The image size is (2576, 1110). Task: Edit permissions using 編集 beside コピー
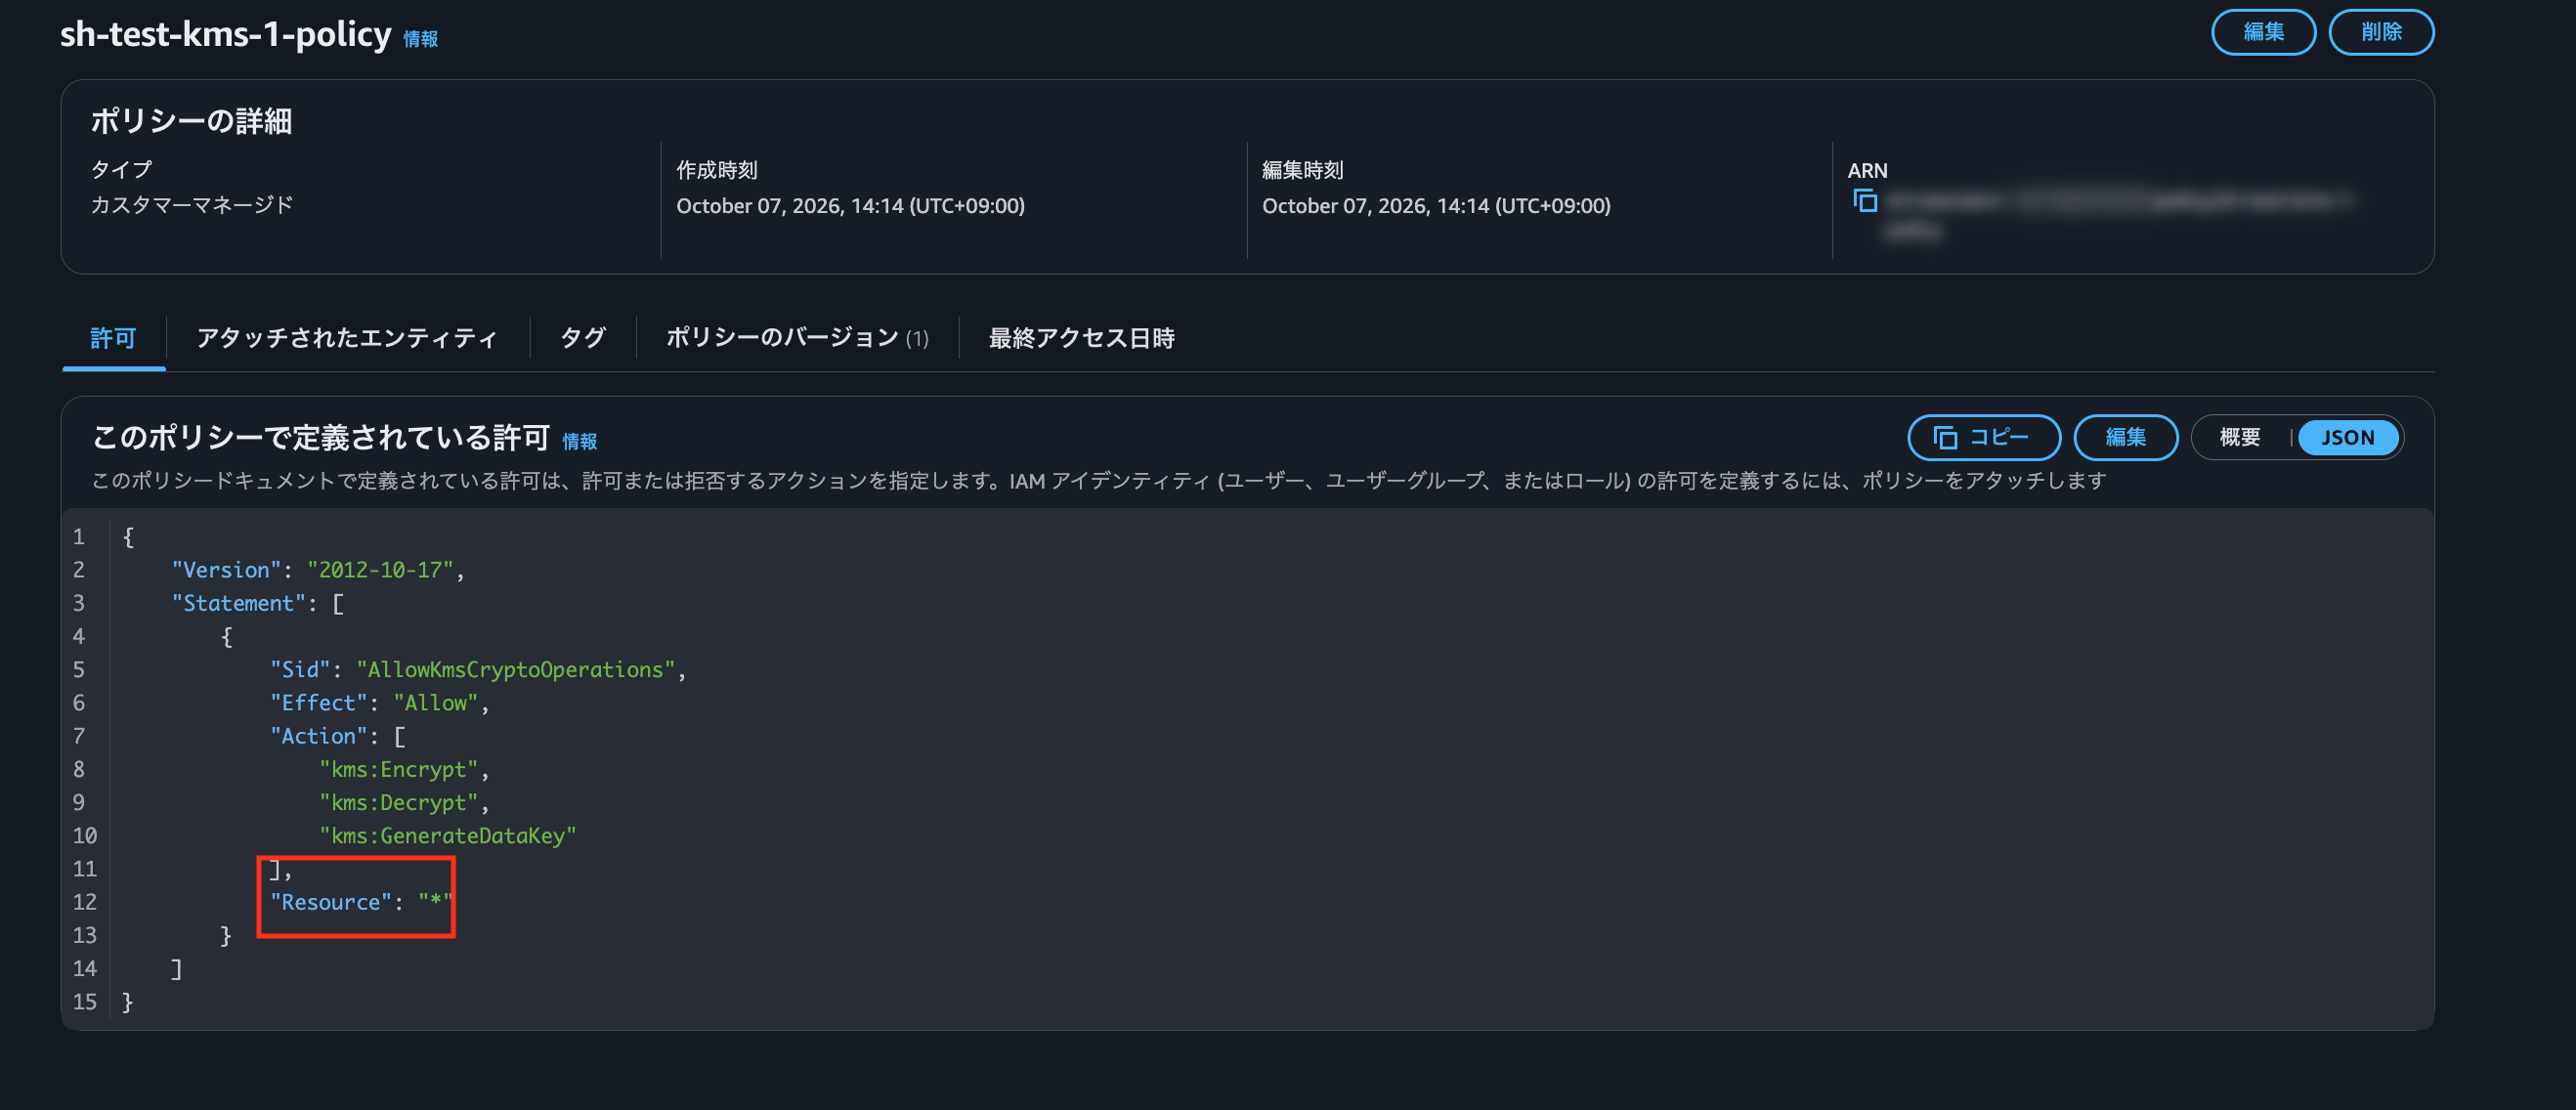click(2125, 438)
